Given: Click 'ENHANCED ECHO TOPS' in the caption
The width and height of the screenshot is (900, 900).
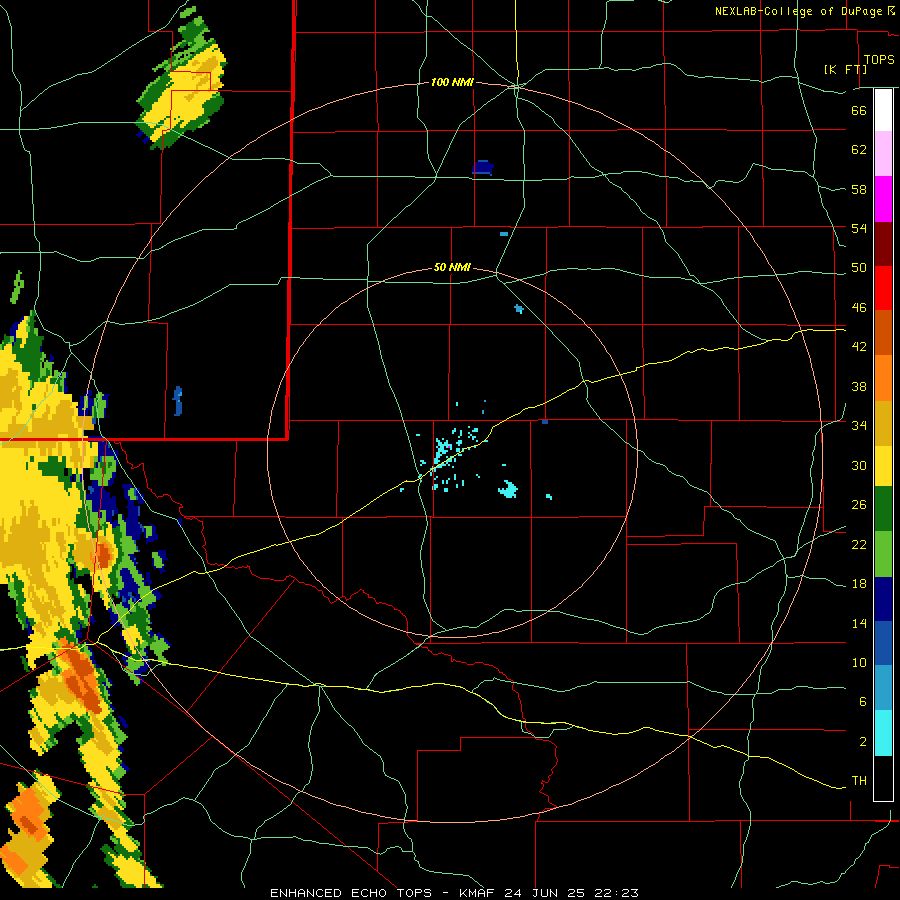Looking at the screenshot, I should (351, 893).
